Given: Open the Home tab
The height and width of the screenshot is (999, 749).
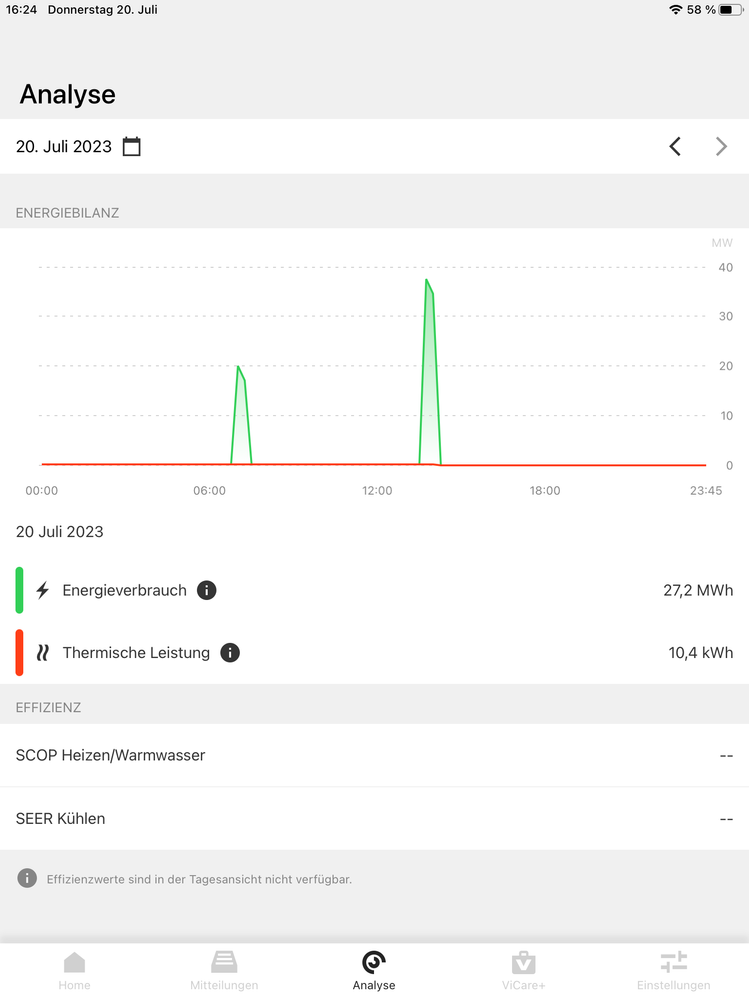Looking at the screenshot, I should (74, 970).
